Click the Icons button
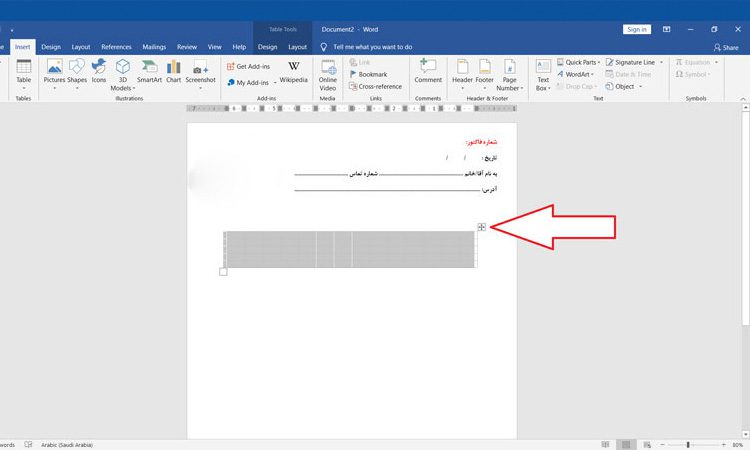This screenshot has height=450, width=750. (x=99, y=71)
